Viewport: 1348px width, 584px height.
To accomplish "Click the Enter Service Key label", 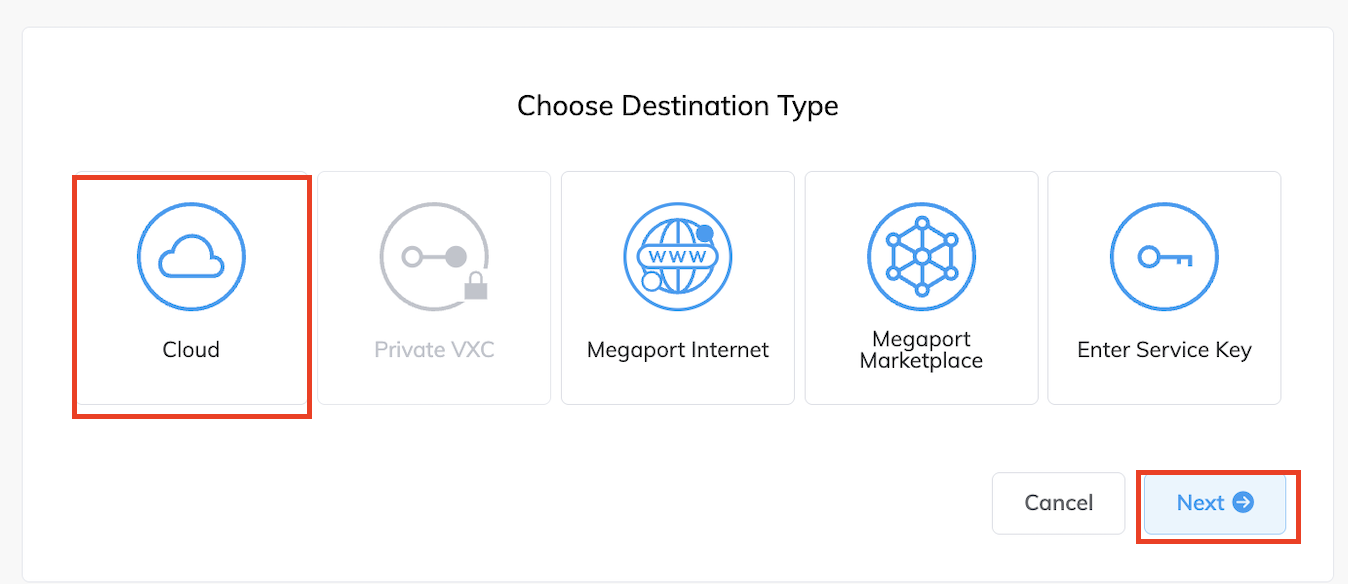I will [x=1164, y=349].
